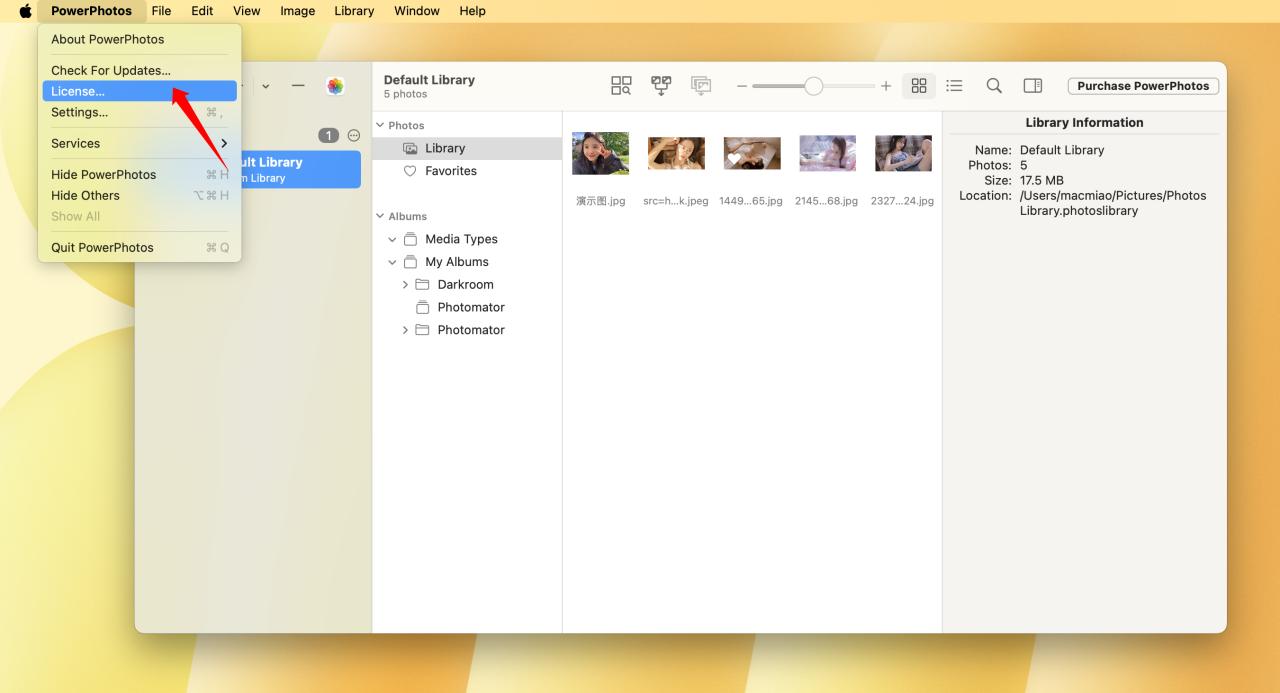The height and width of the screenshot is (693, 1280).
Task: Click the 17.5 MB size value
Action: coord(1042,181)
